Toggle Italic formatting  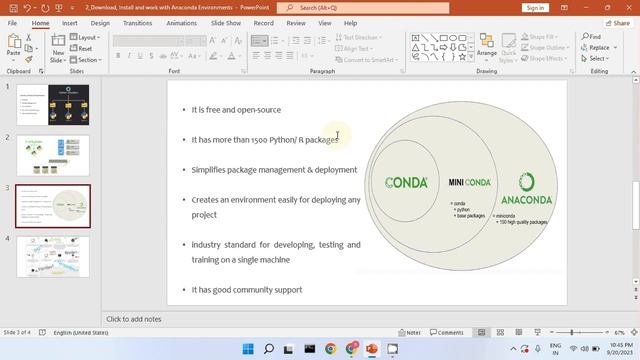129,56
